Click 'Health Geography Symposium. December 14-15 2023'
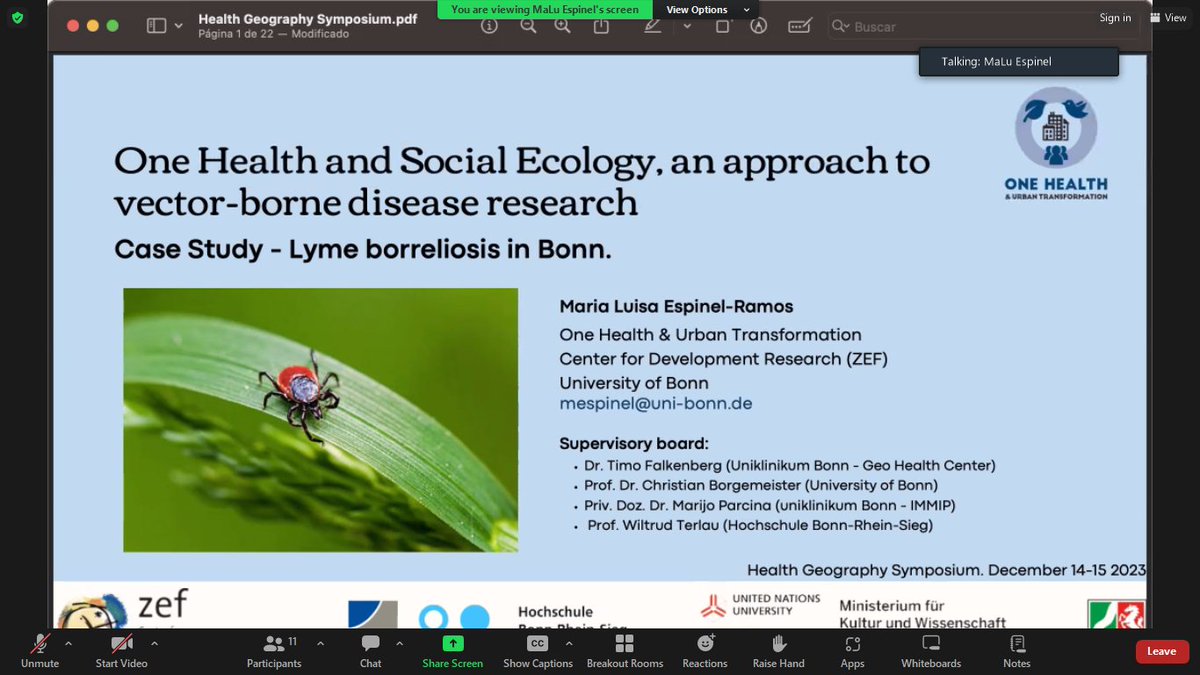The image size is (1200, 675). click(946, 570)
